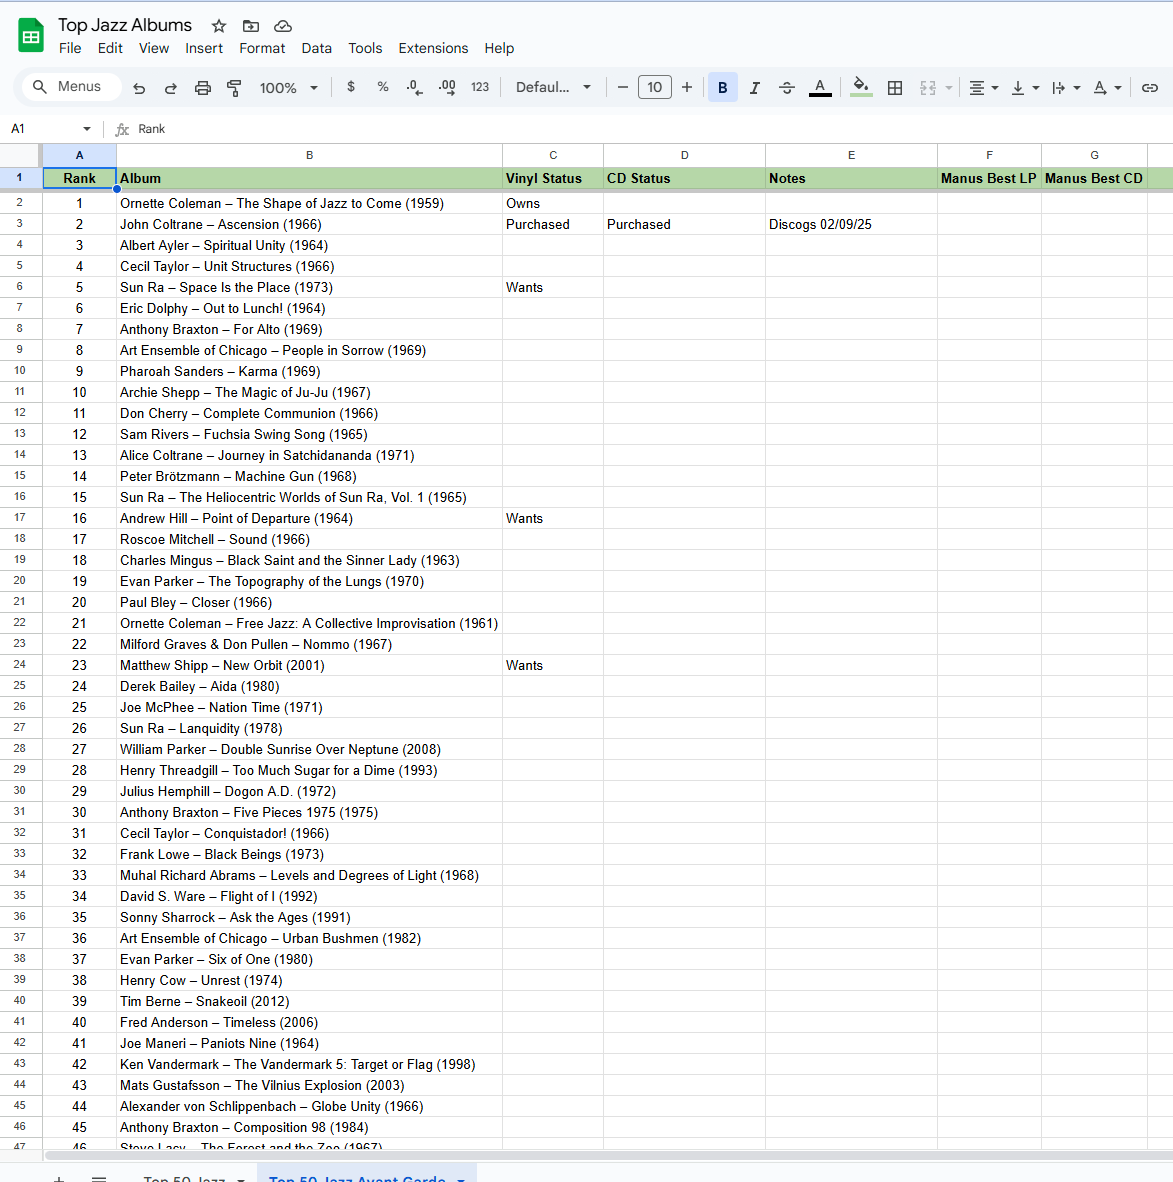Pick a cell fill color
The height and width of the screenshot is (1182, 1173).
pos(861,88)
